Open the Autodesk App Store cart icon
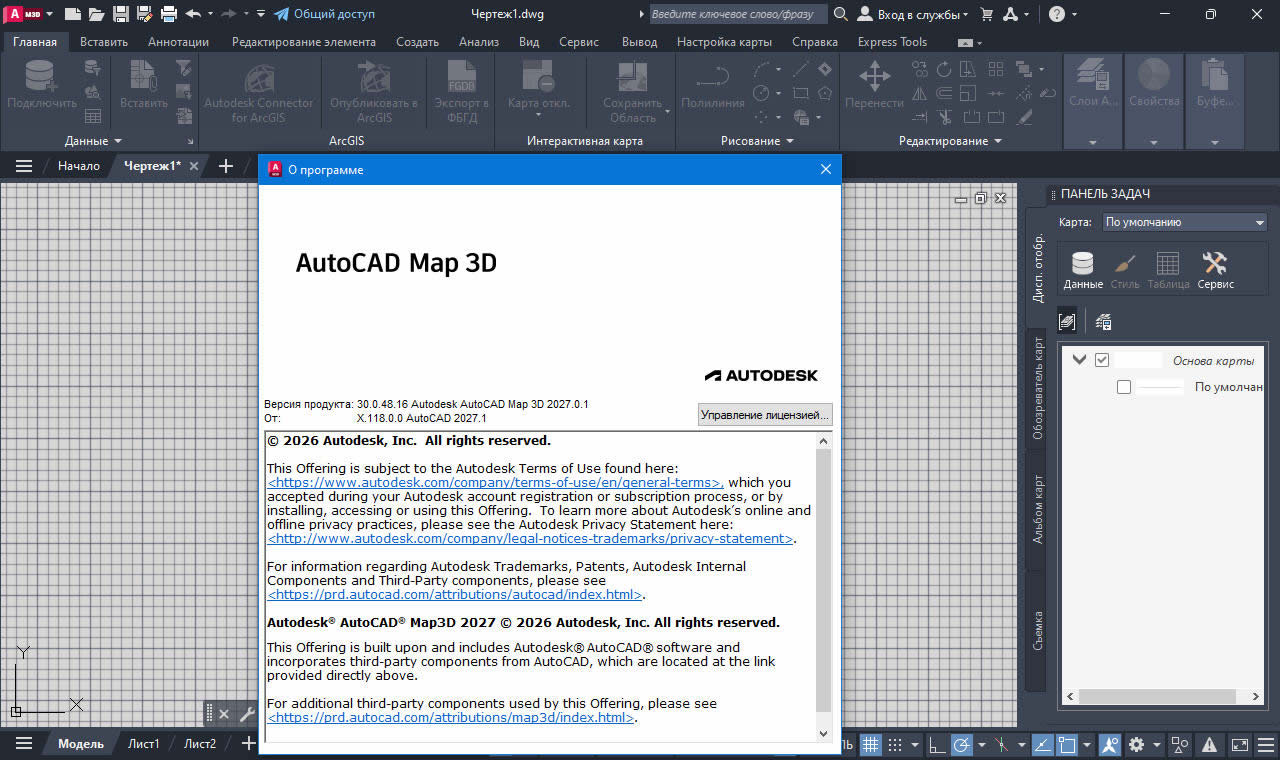The image size is (1280, 760). (987, 14)
